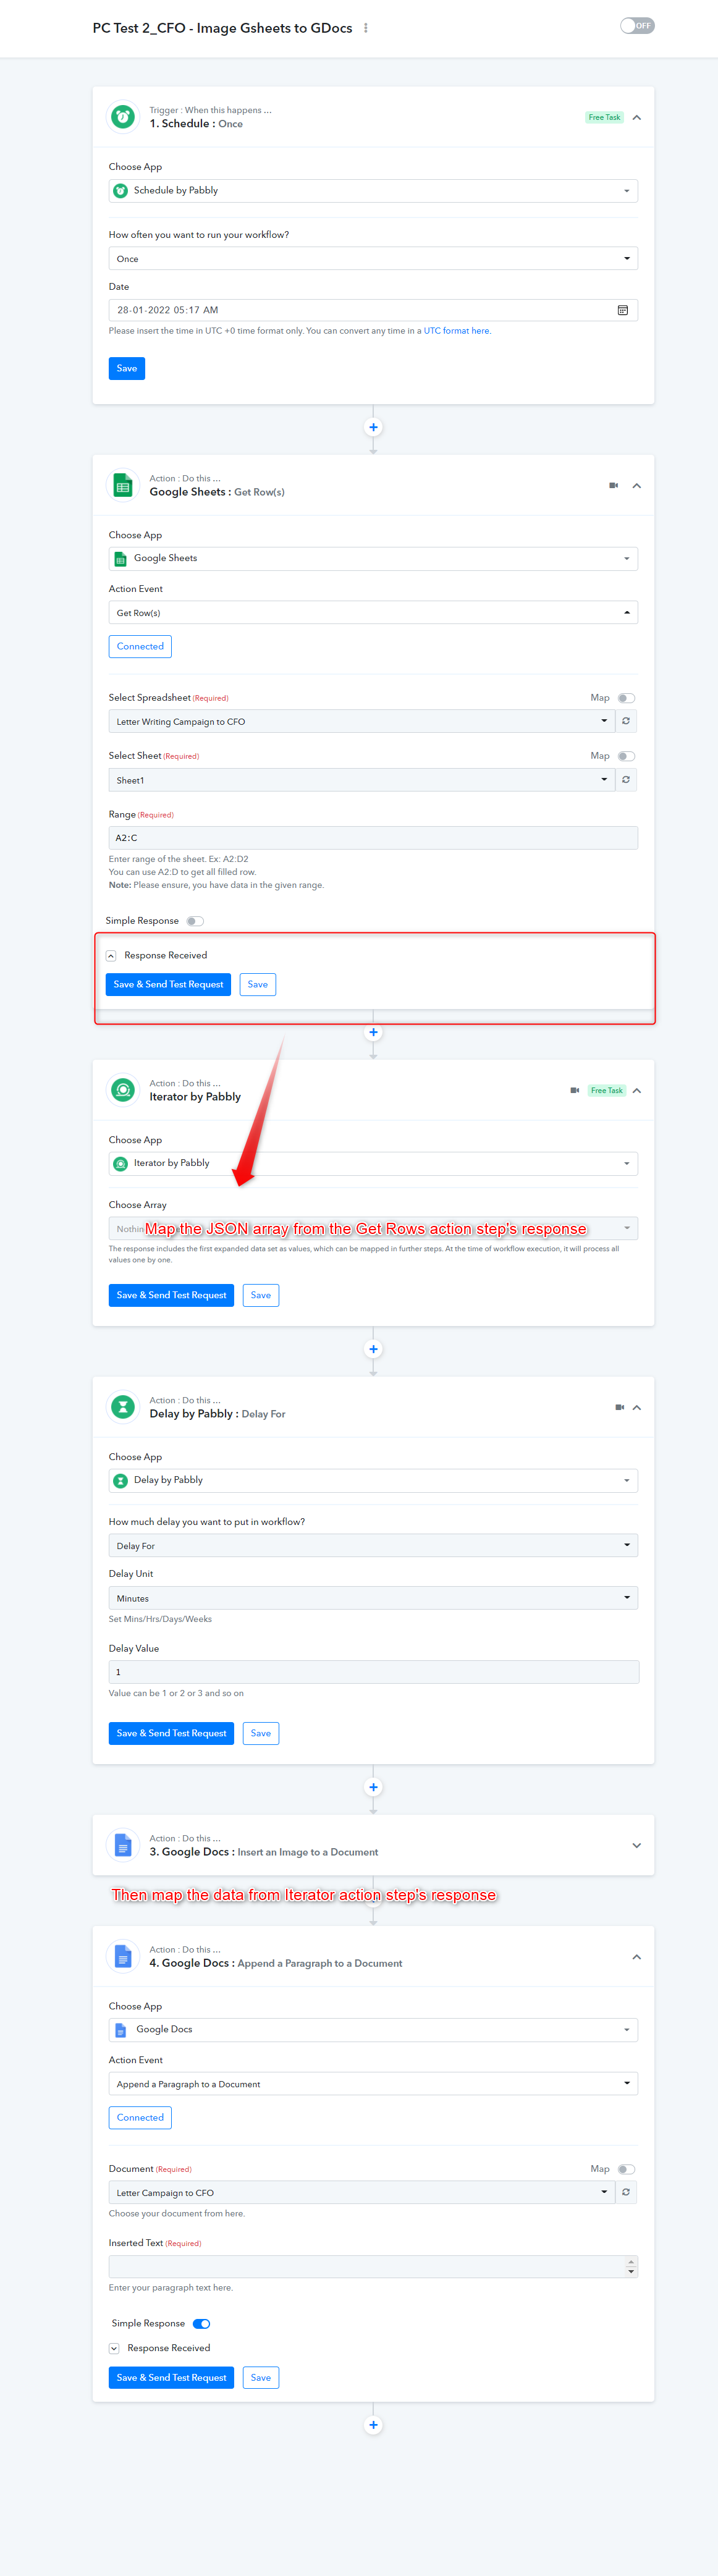Add step after Iterator action
Image resolution: width=718 pixels, height=2576 pixels.
click(x=373, y=1350)
